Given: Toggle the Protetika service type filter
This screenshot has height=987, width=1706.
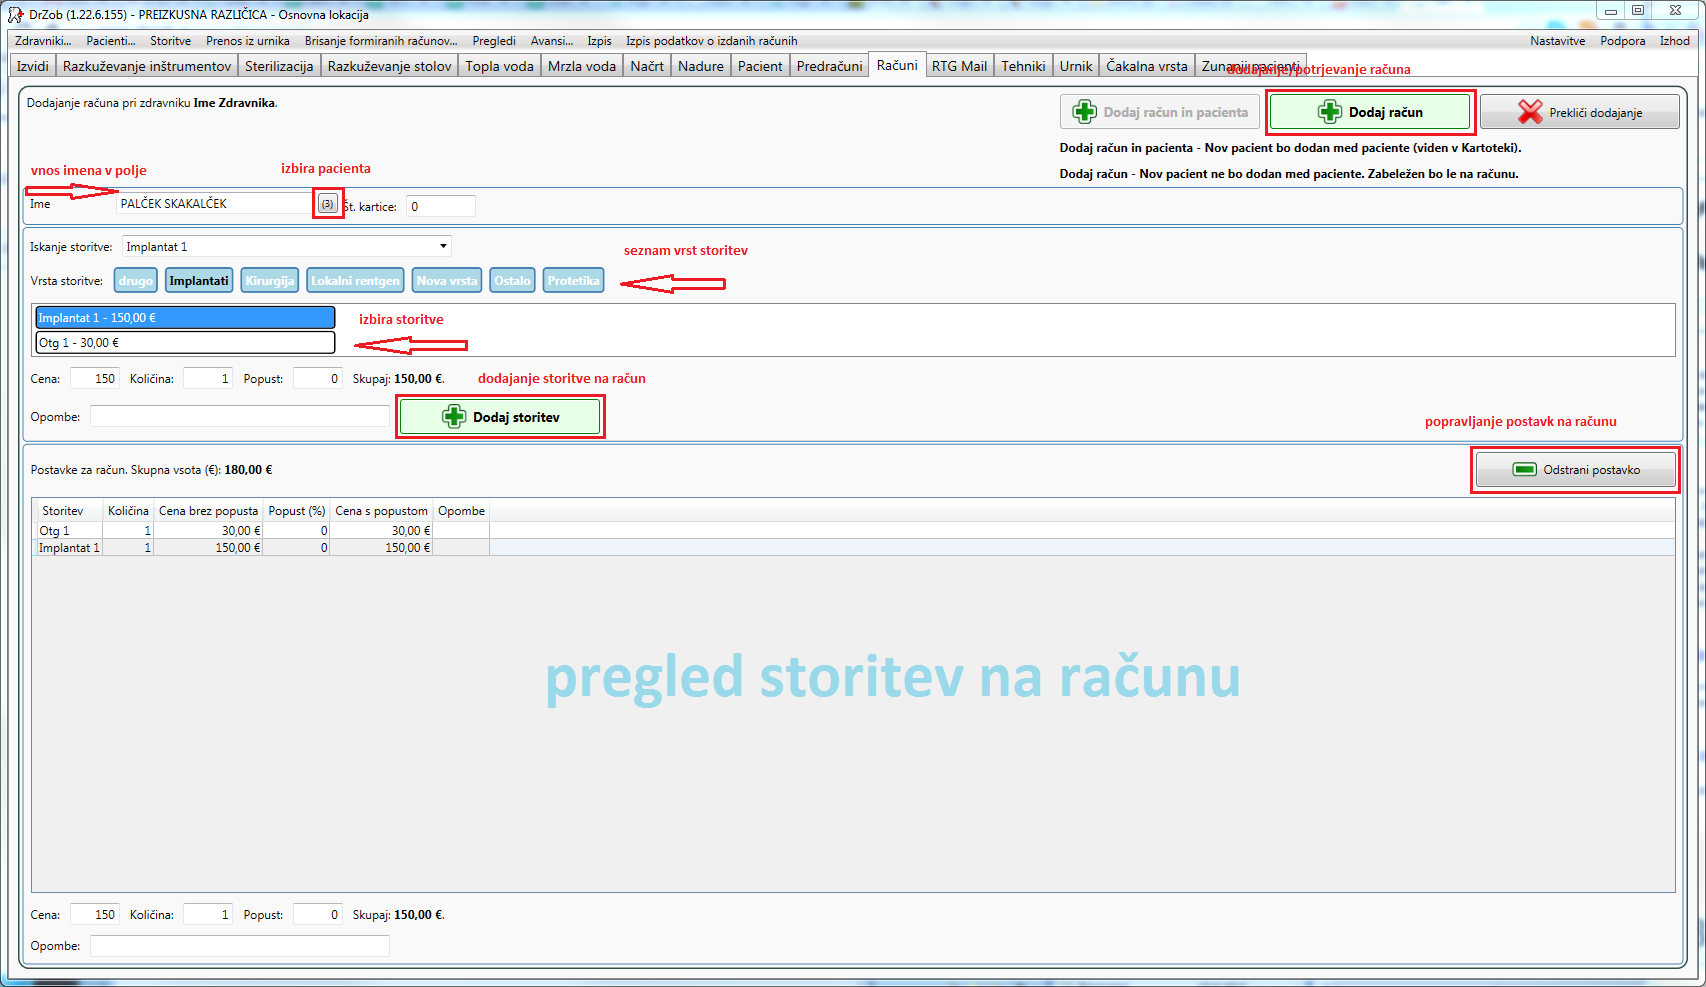Looking at the screenshot, I should point(573,281).
